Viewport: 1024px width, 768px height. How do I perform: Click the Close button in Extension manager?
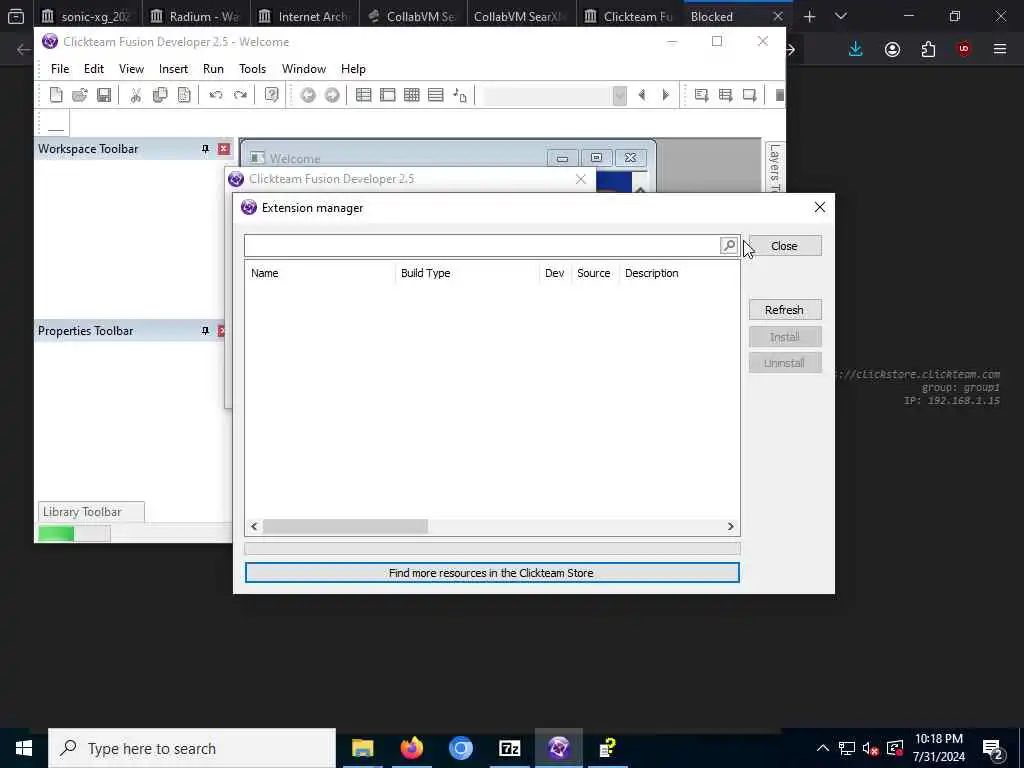tap(785, 246)
